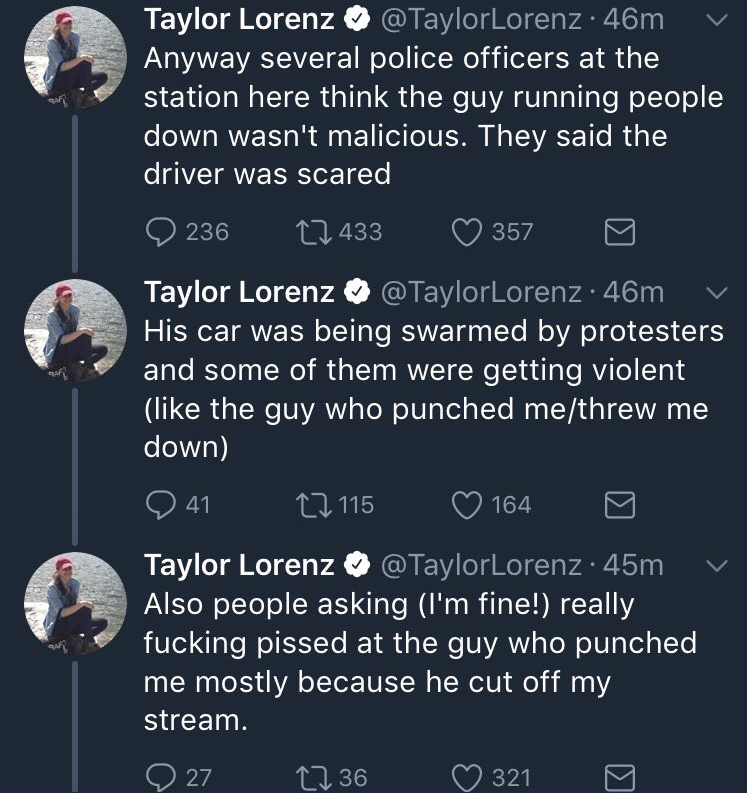Like the tweet with 357 likes
Image resolution: width=747 pixels, height=793 pixels.
coord(466,232)
